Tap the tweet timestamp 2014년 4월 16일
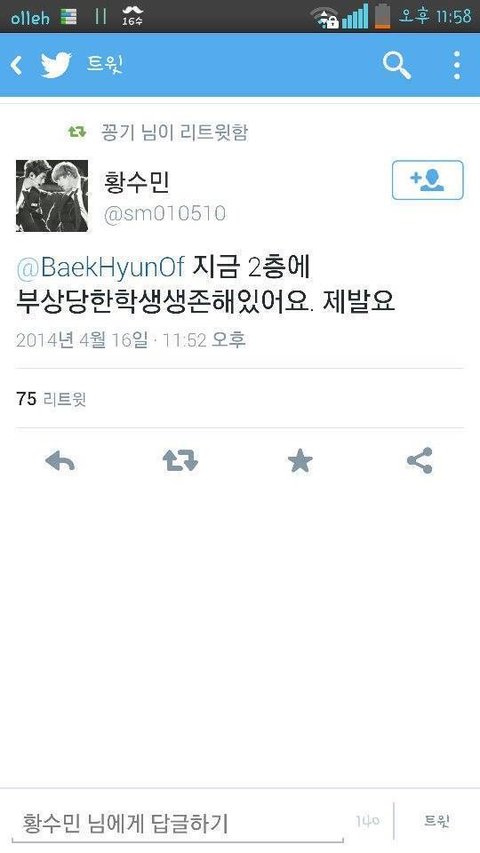Viewport: 480px width, 853px height. coord(82,340)
